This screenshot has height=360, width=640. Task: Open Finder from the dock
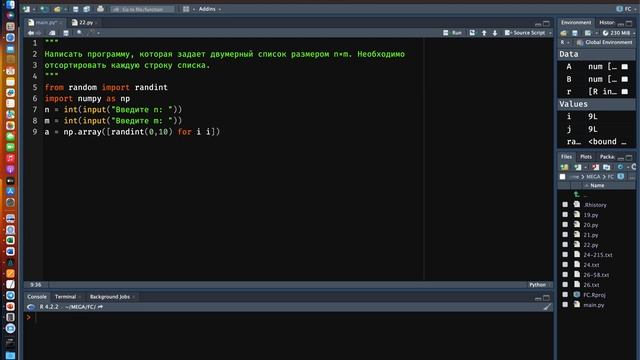coord(10,5)
